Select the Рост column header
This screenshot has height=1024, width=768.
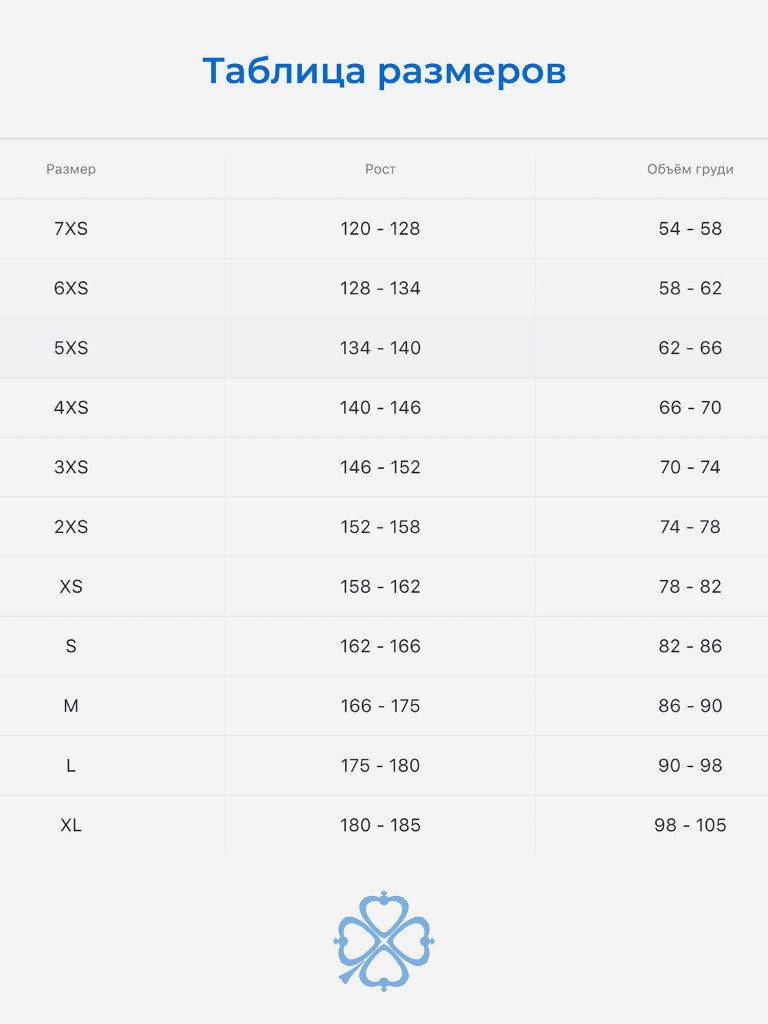pyautogui.click(x=380, y=169)
